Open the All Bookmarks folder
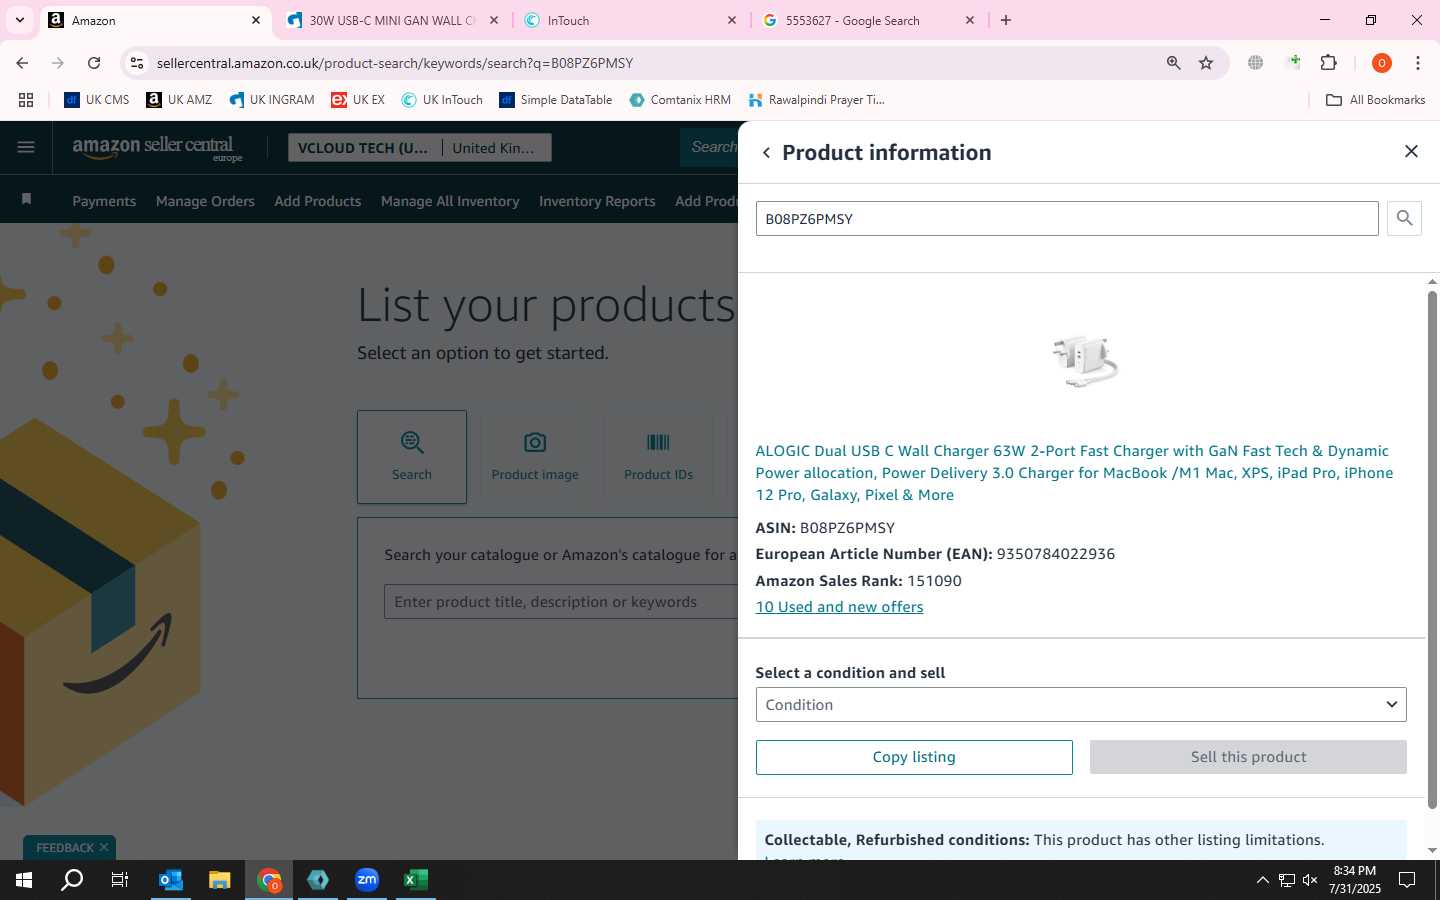This screenshot has width=1440, height=900. pos(1375,100)
